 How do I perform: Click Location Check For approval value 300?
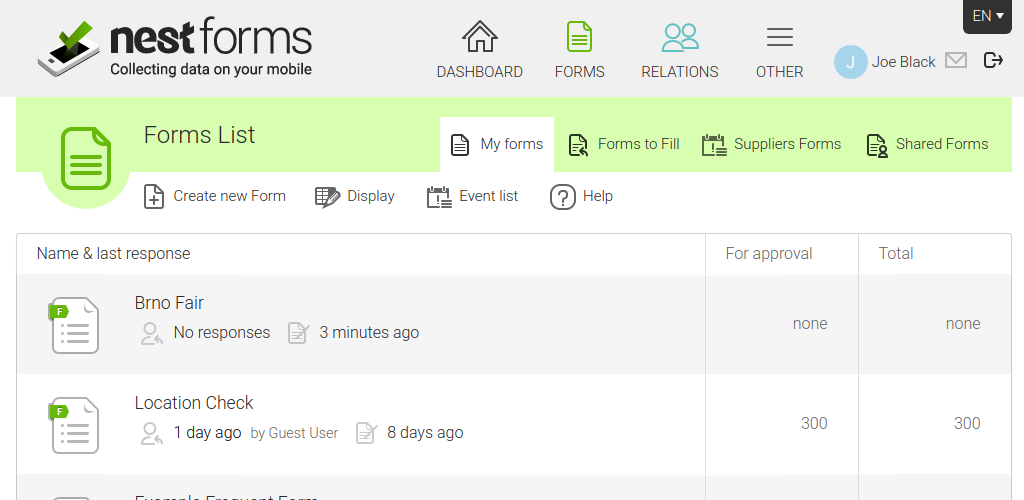(x=814, y=424)
